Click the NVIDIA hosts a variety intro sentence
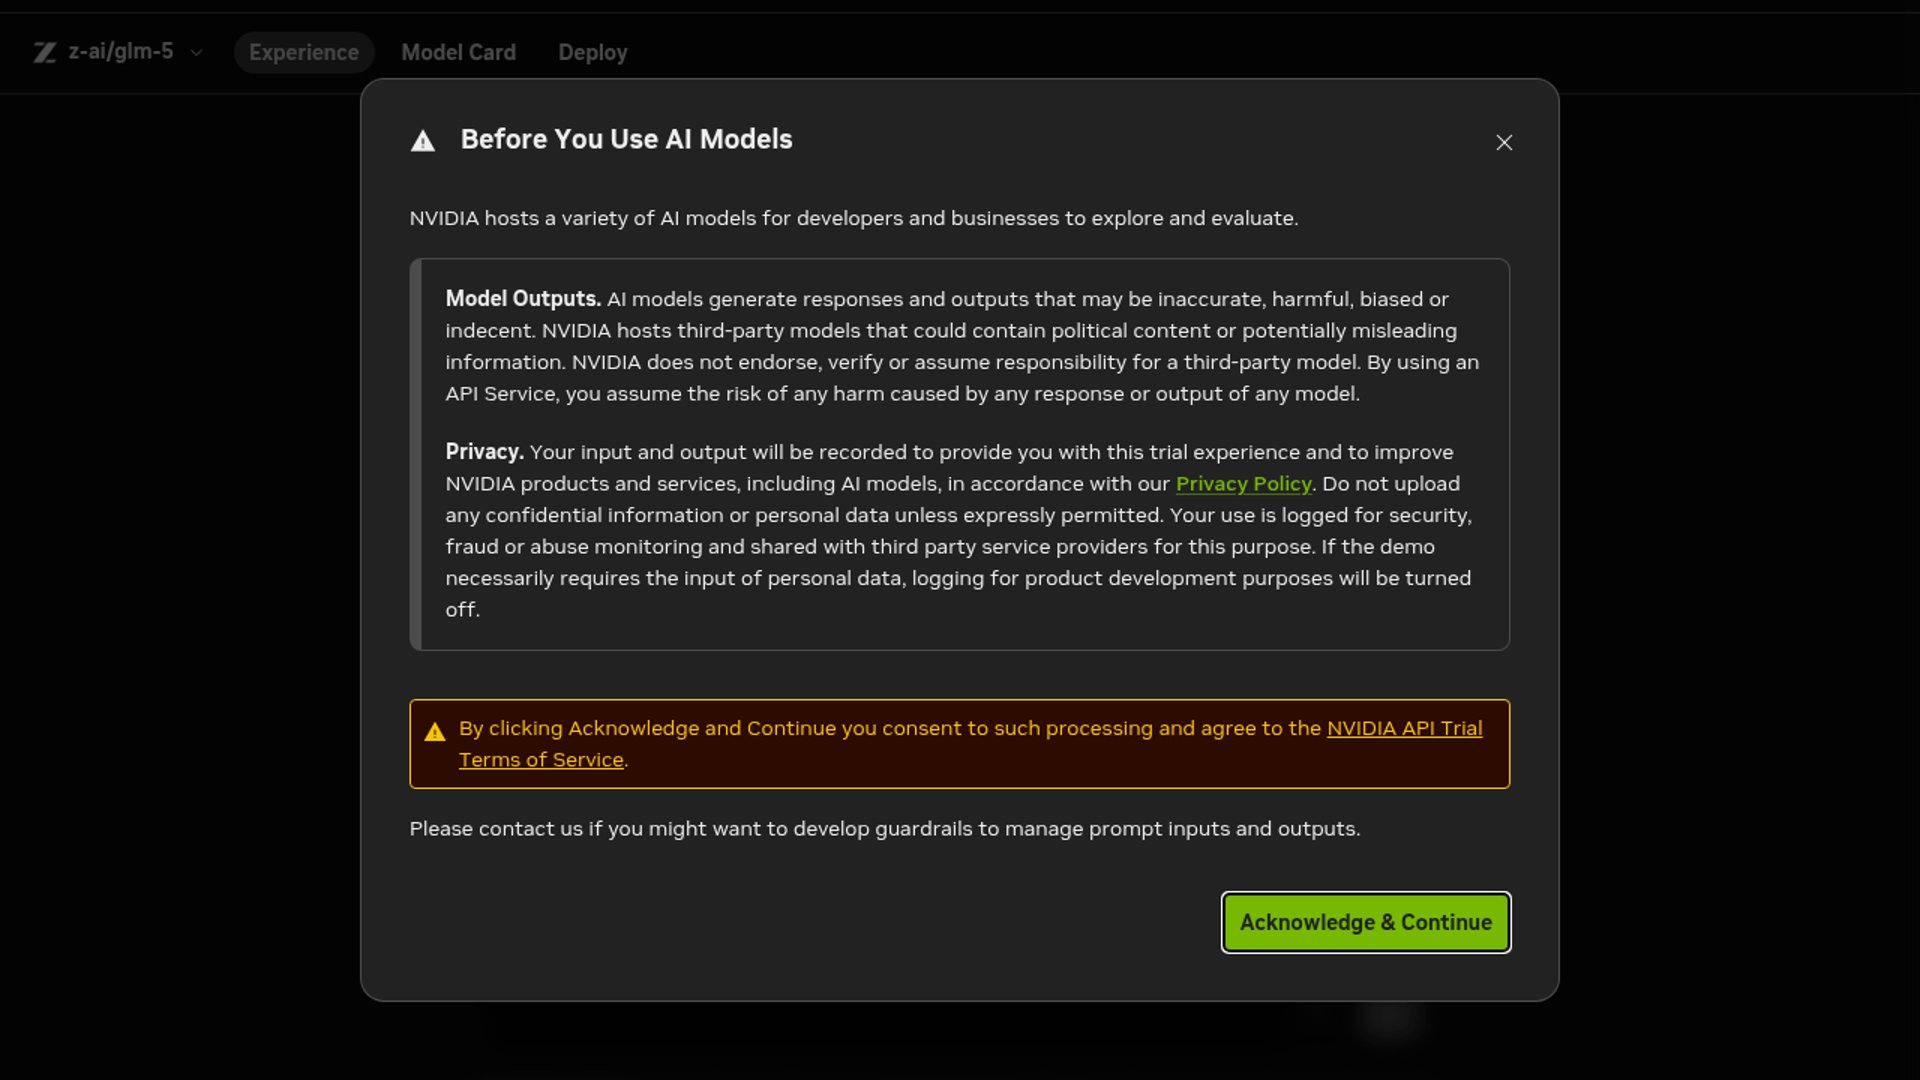Screen dimensions: 1920x1080 853,218
